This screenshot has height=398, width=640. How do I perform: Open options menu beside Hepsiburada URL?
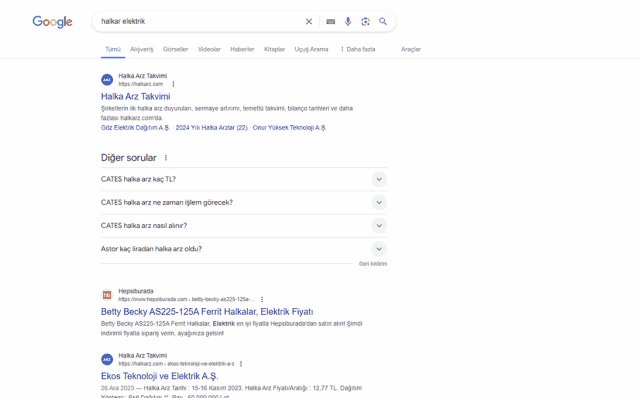(262, 299)
